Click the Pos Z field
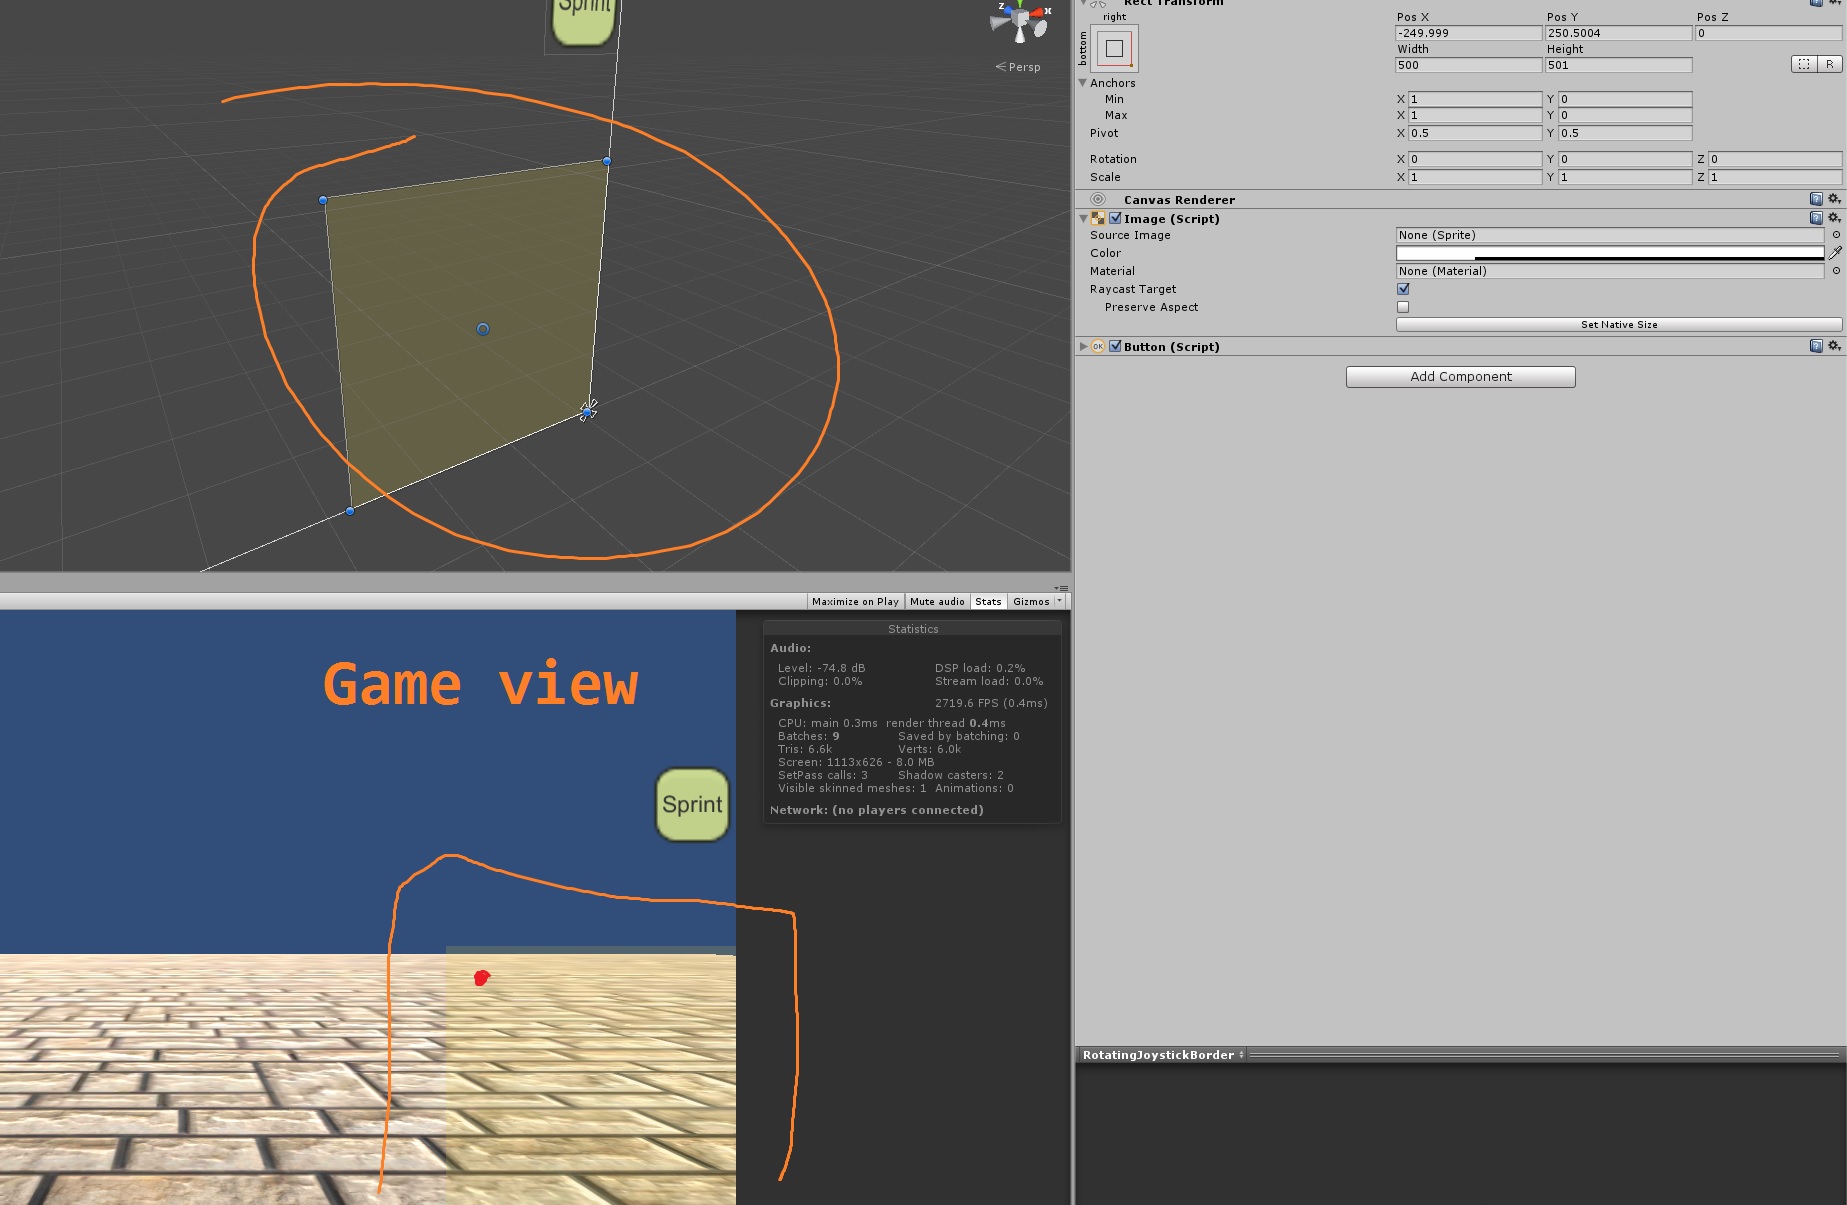Screen dimensions: 1847x1205 [x=1768, y=33]
